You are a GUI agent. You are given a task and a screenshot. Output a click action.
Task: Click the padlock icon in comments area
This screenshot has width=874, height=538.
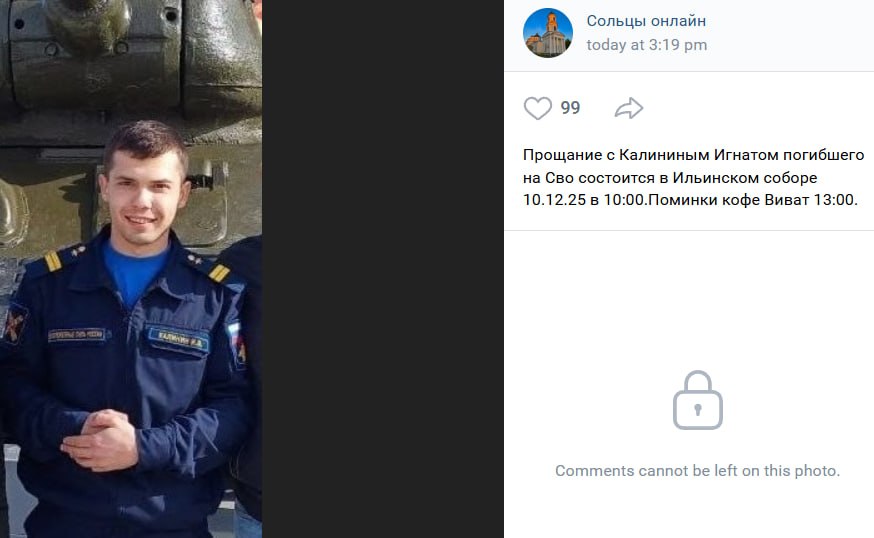pyautogui.click(x=697, y=400)
